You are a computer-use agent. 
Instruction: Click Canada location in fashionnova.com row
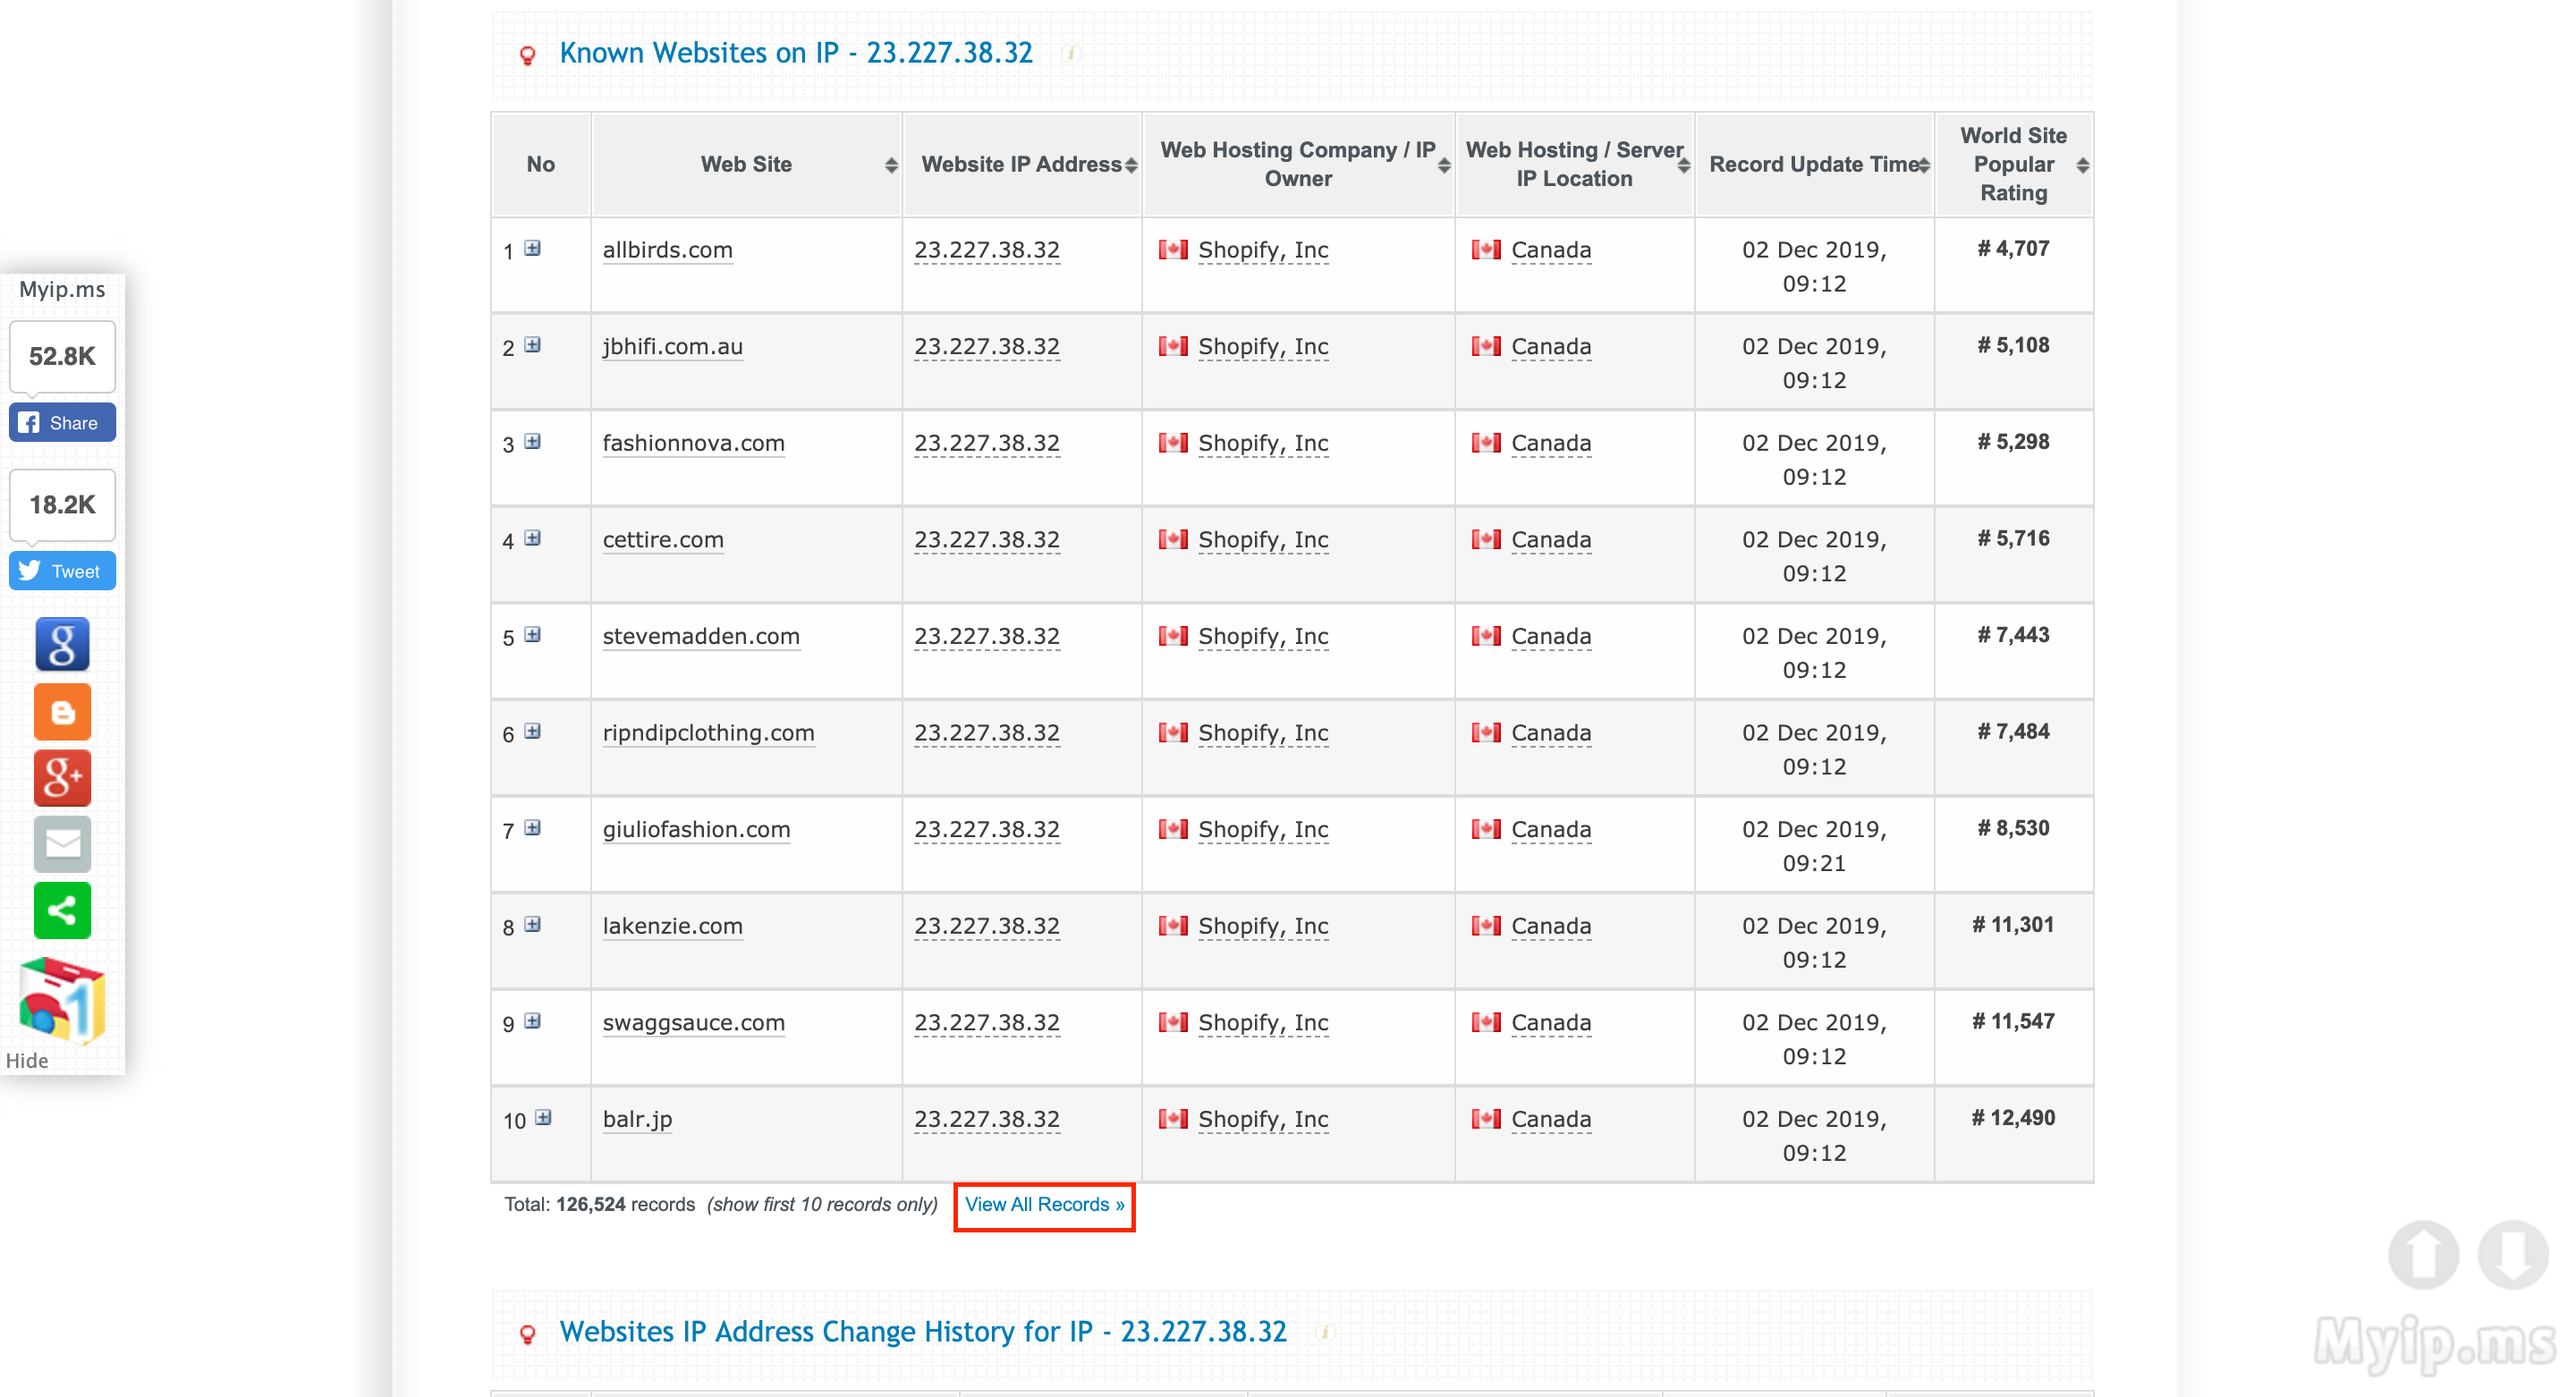tap(1551, 443)
